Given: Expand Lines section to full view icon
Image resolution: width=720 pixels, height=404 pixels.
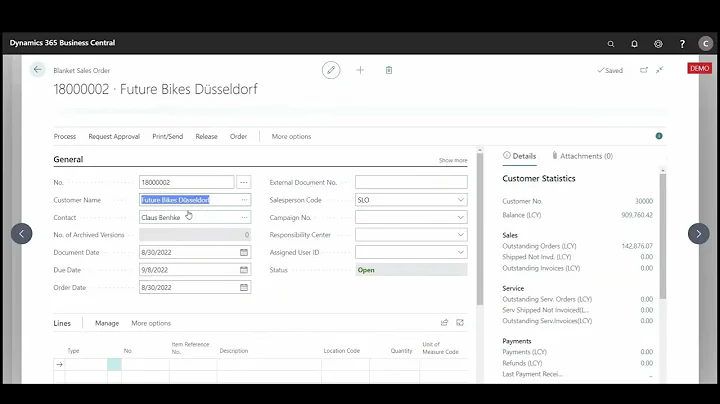Looking at the screenshot, I should click(x=460, y=323).
